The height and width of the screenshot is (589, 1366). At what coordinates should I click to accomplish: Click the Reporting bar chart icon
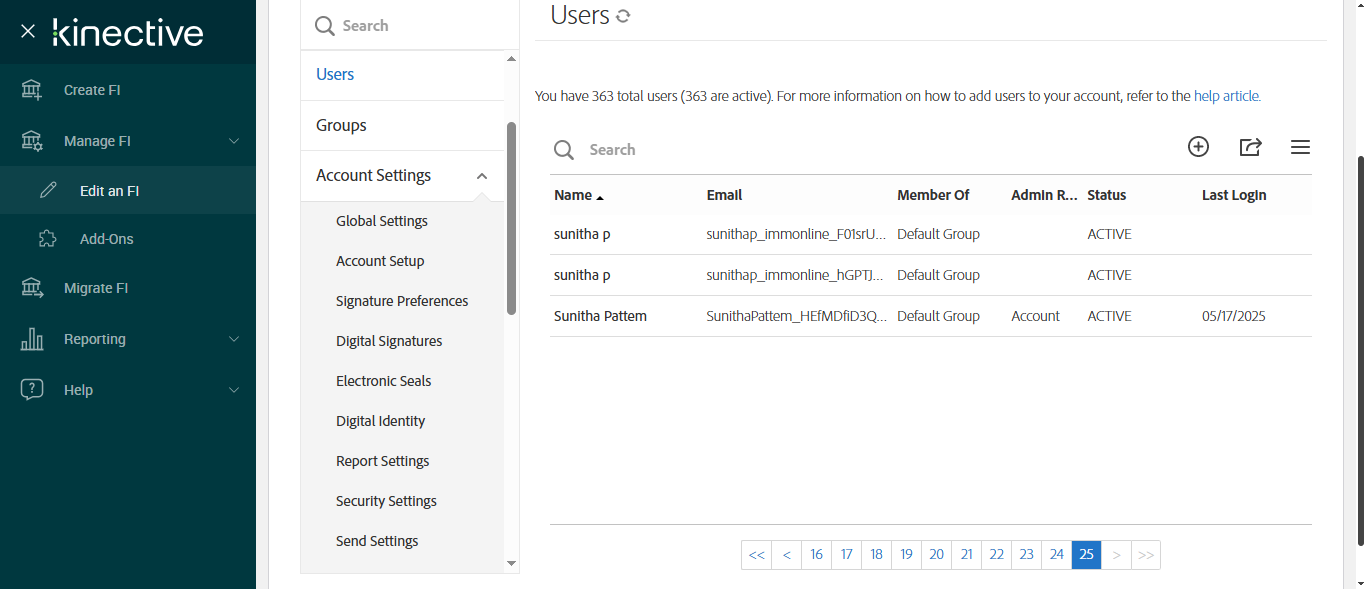[x=32, y=339]
